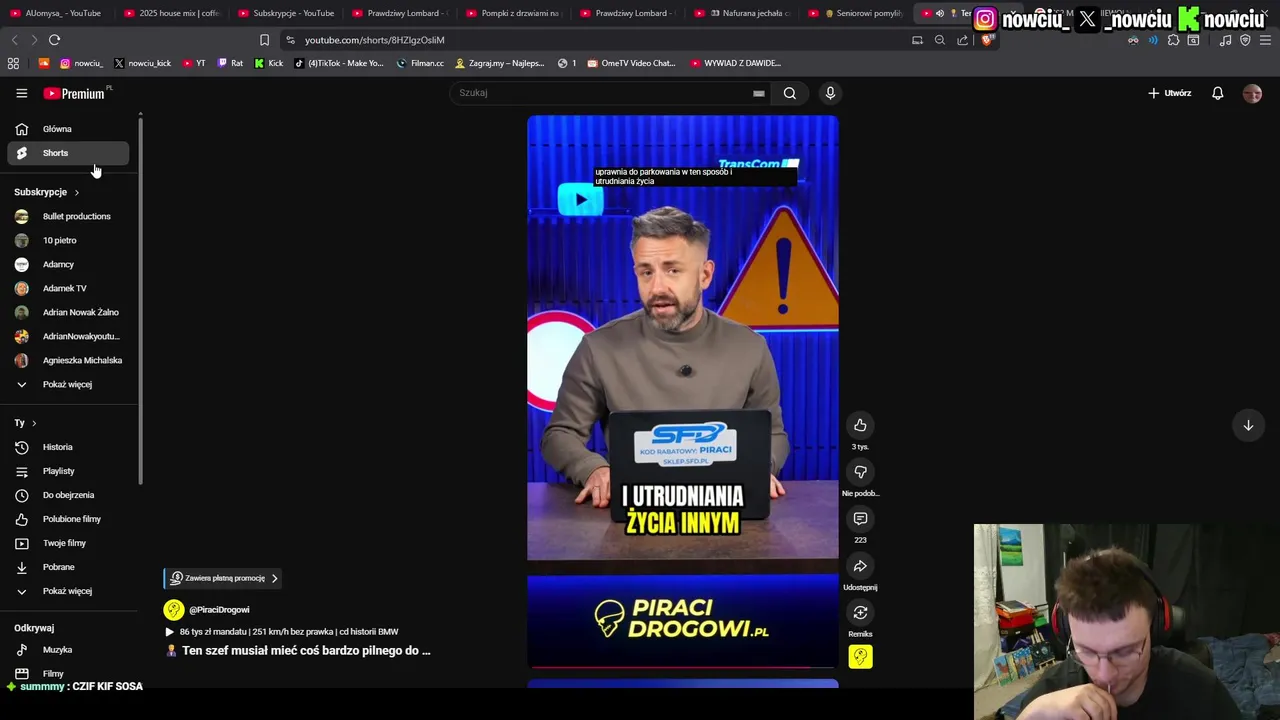Switch to the Pompki z drzwiami tab
1280x720 pixels.
[x=513, y=13]
